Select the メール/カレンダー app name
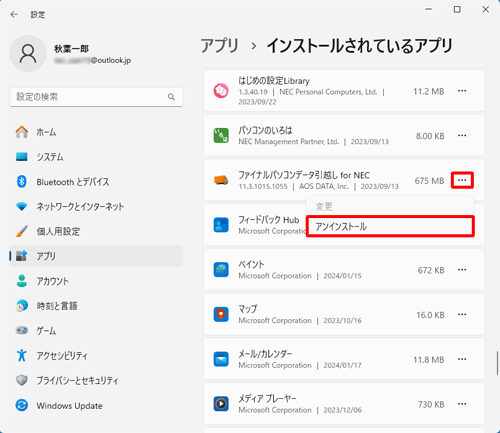The image size is (500, 433). [x=265, y=354]
